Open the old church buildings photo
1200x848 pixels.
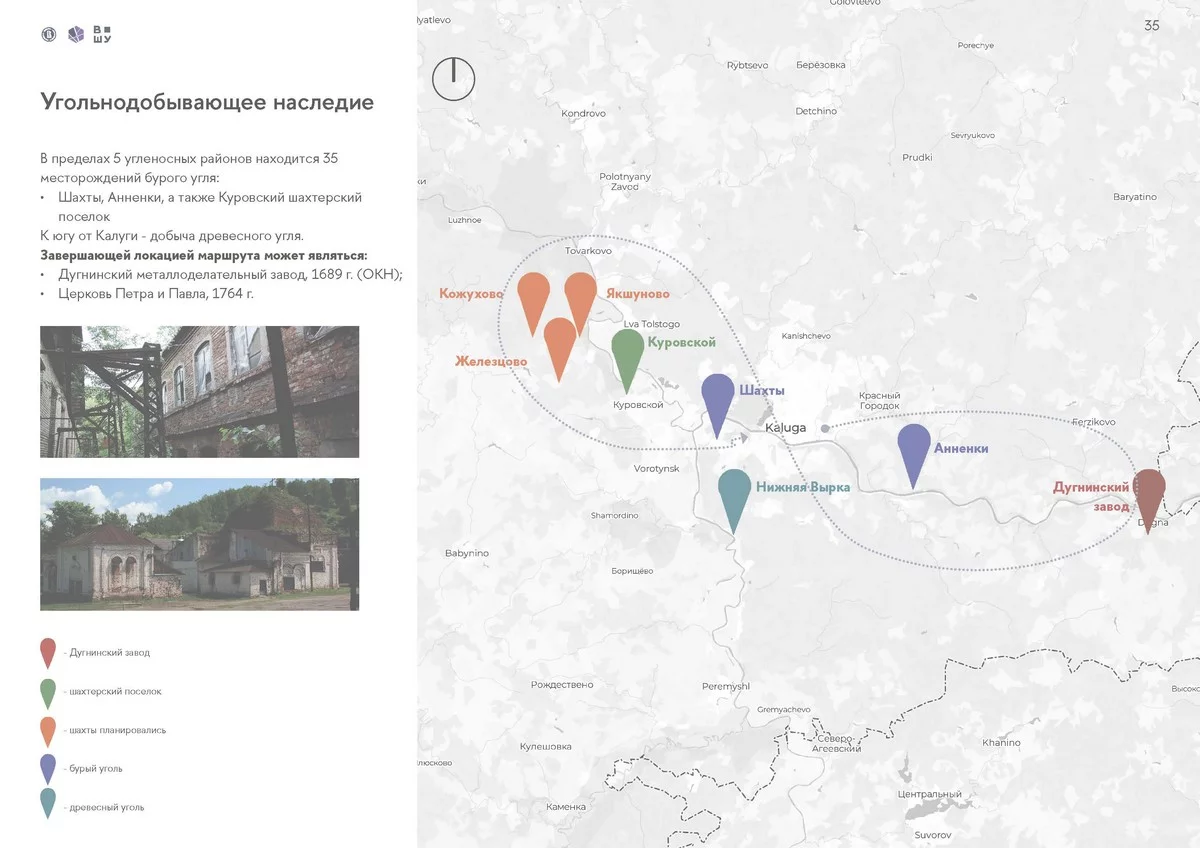click(x=199, y=544)
